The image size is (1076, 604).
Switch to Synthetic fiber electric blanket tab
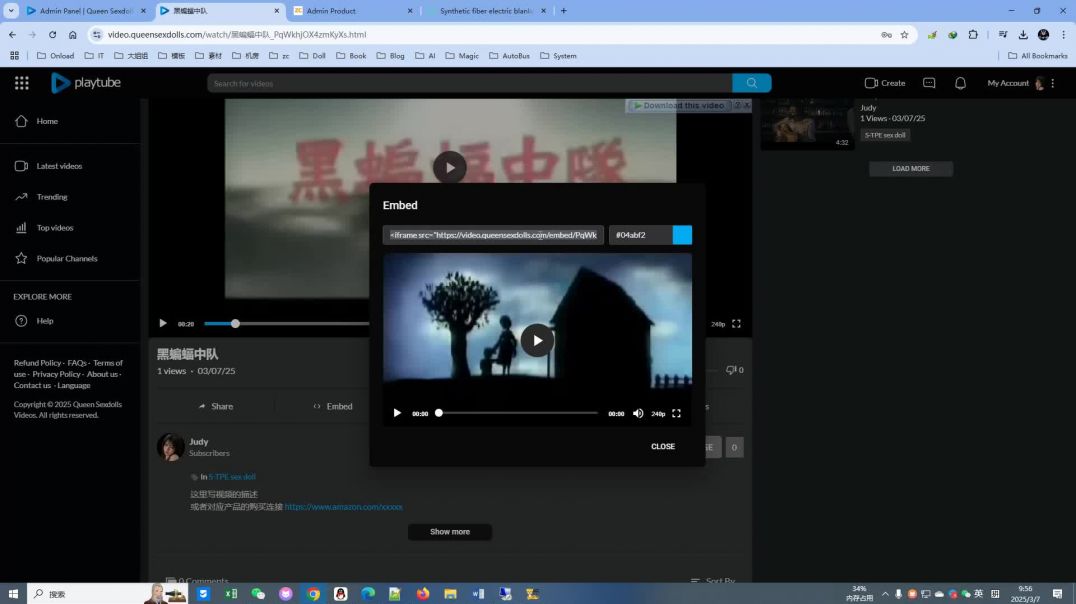pyautogui.click(x=486, y=11)
